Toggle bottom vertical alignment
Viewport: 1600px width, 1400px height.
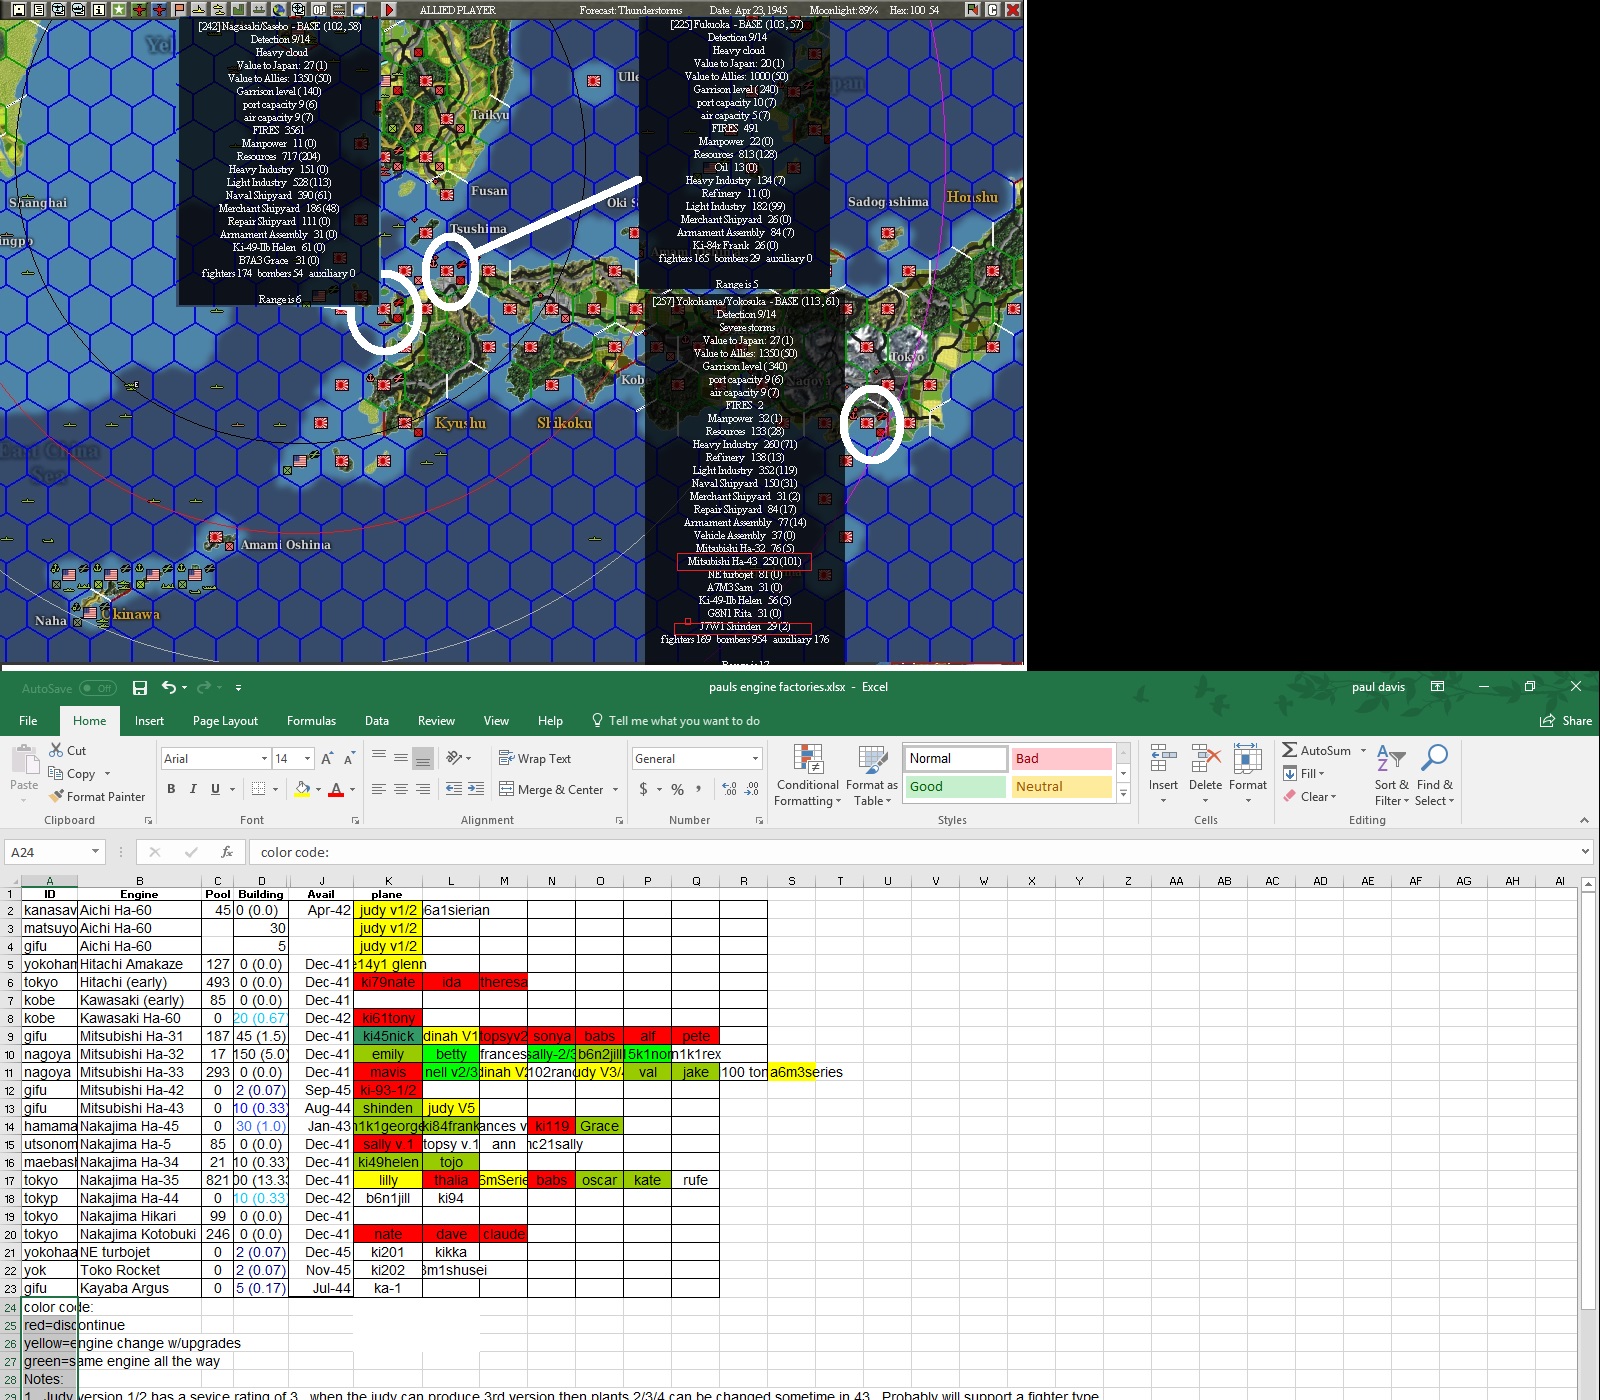423,758
